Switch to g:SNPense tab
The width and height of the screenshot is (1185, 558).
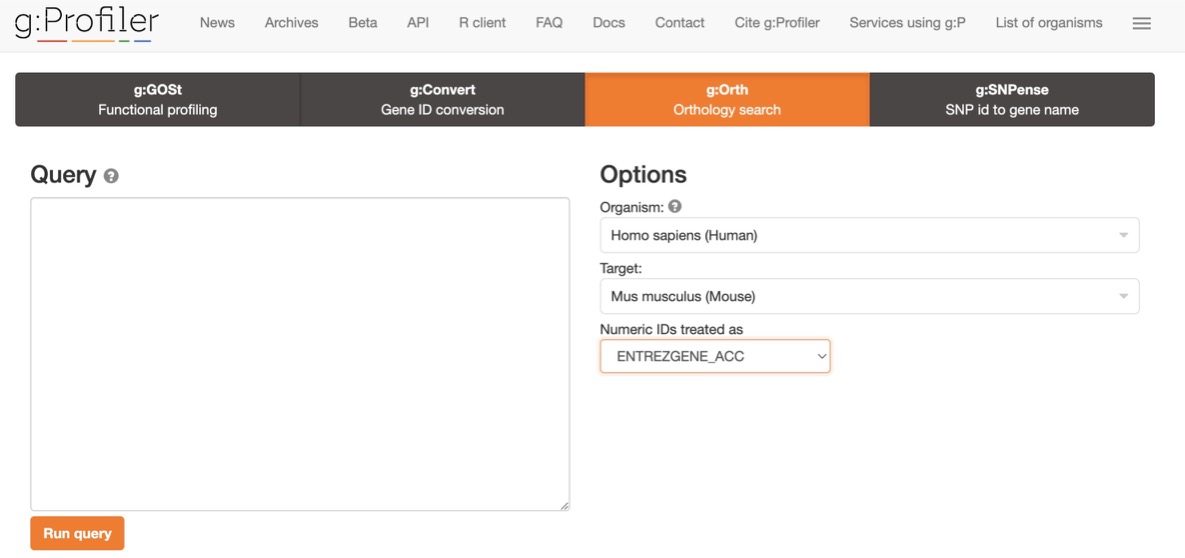[x=1012, y=100]
